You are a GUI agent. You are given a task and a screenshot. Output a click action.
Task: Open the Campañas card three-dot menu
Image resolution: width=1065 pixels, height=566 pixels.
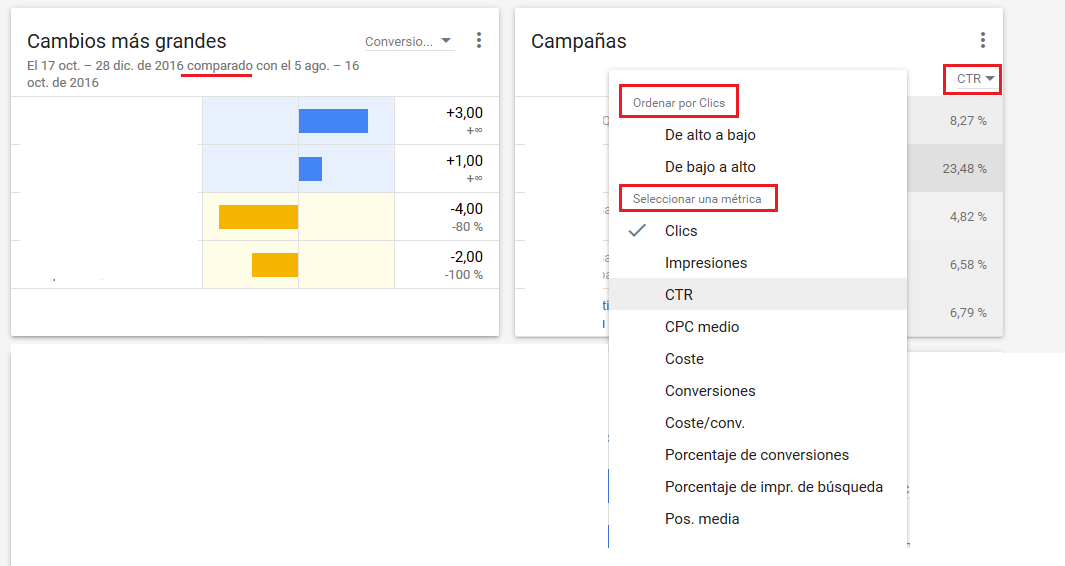(x=983, y=40)
